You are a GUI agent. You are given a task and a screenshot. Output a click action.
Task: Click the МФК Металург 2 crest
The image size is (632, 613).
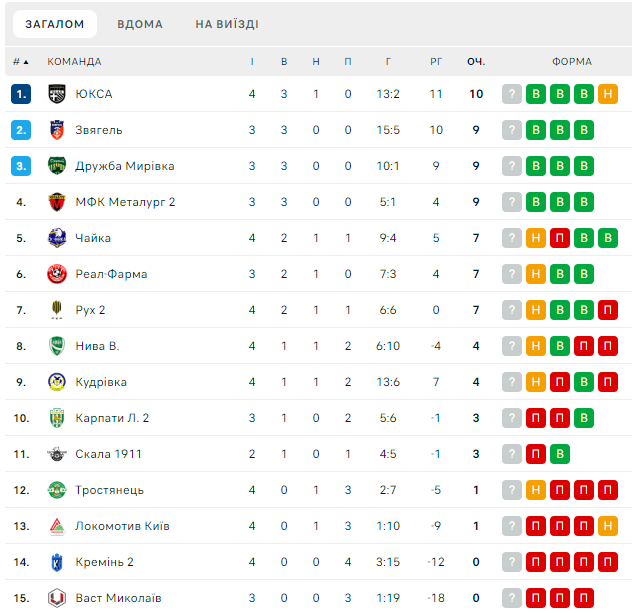(56, 202)
